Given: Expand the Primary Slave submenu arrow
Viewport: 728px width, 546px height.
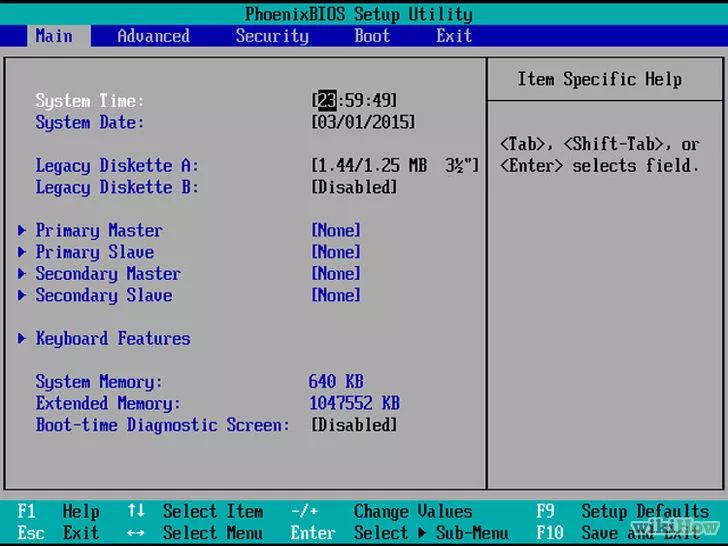Looking at the screenshot, I should pyautogui.click(x=22, y=253).
